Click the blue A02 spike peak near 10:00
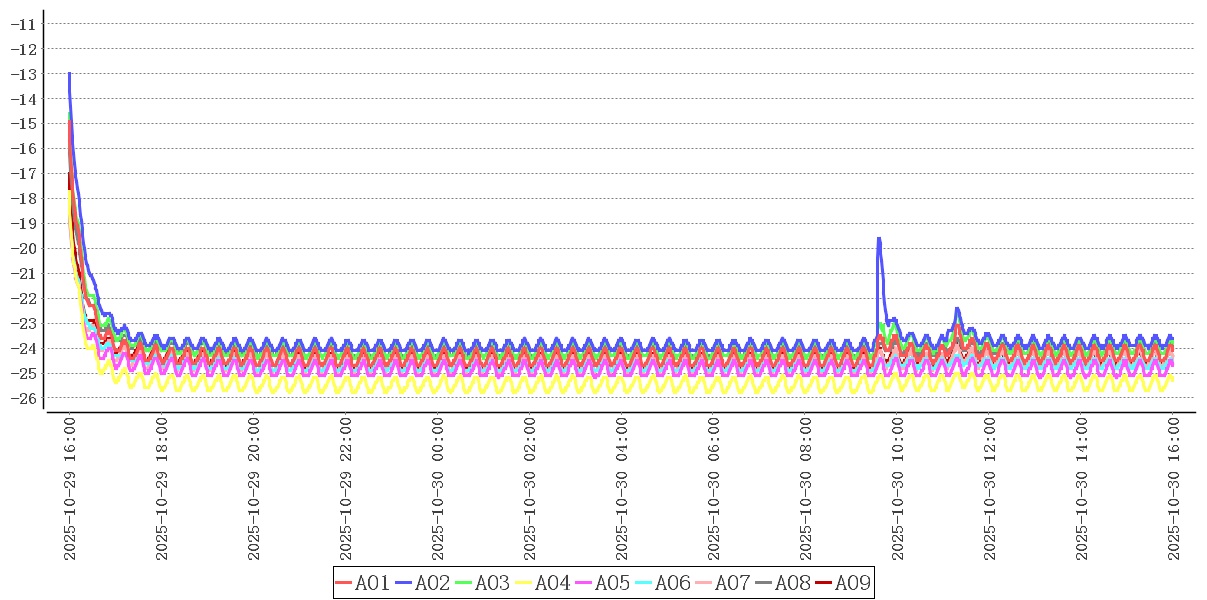Image resolution: width=1207 pixels, height=600 pixels. [878, 238]
